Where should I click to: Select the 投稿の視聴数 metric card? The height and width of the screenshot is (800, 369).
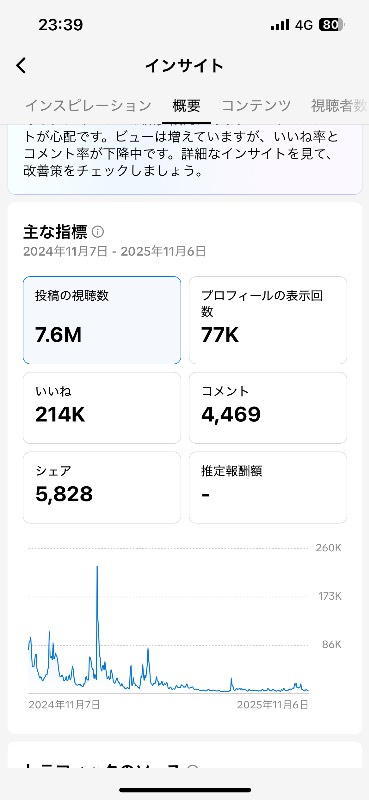click(102, 320)
